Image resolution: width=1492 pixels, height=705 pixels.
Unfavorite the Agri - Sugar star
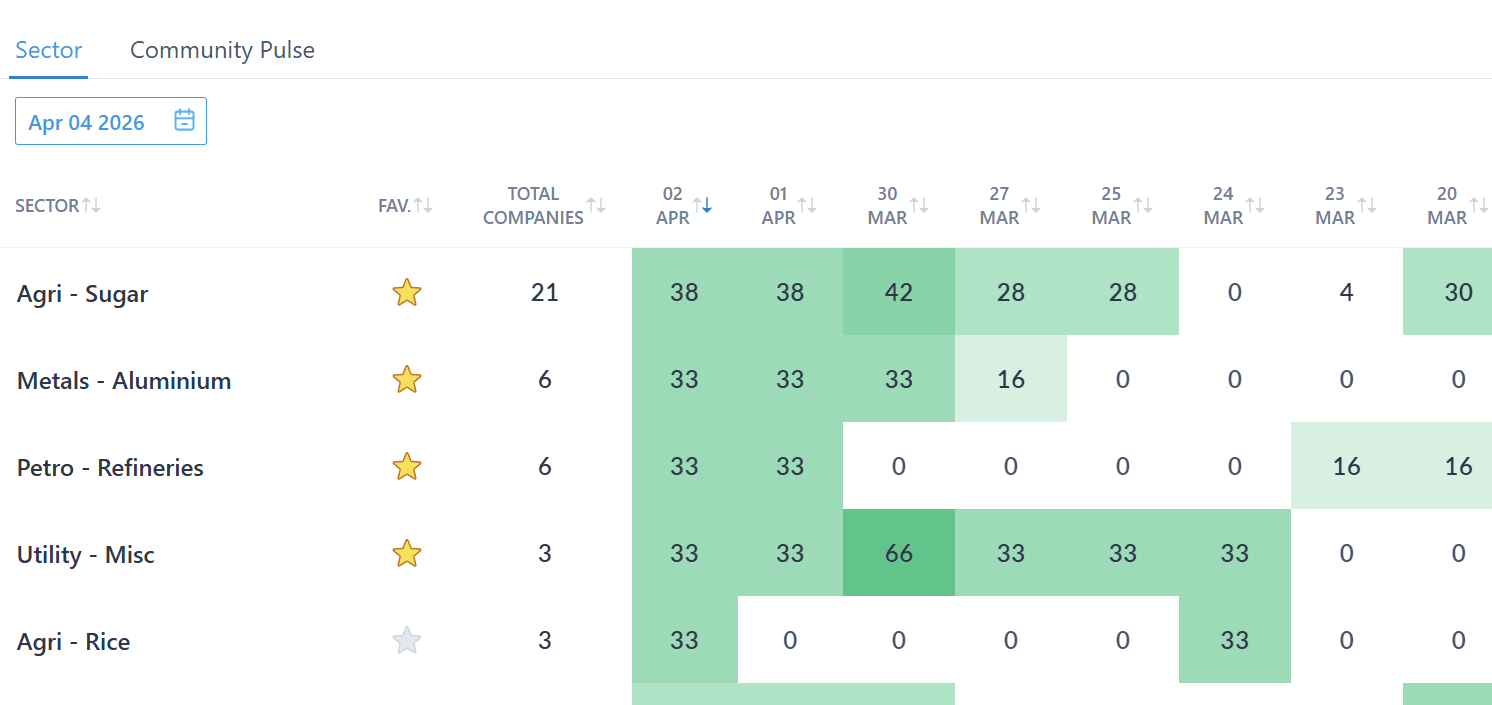click(406, 293)
